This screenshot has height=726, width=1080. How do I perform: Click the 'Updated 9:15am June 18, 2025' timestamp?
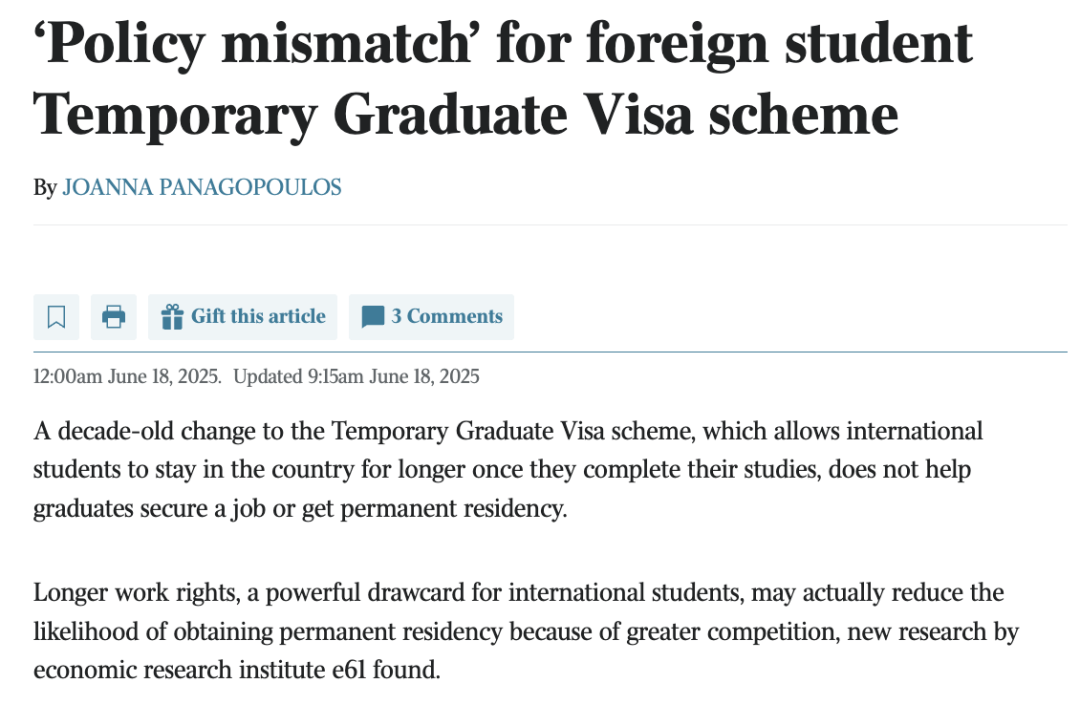[x=356, y=377]
